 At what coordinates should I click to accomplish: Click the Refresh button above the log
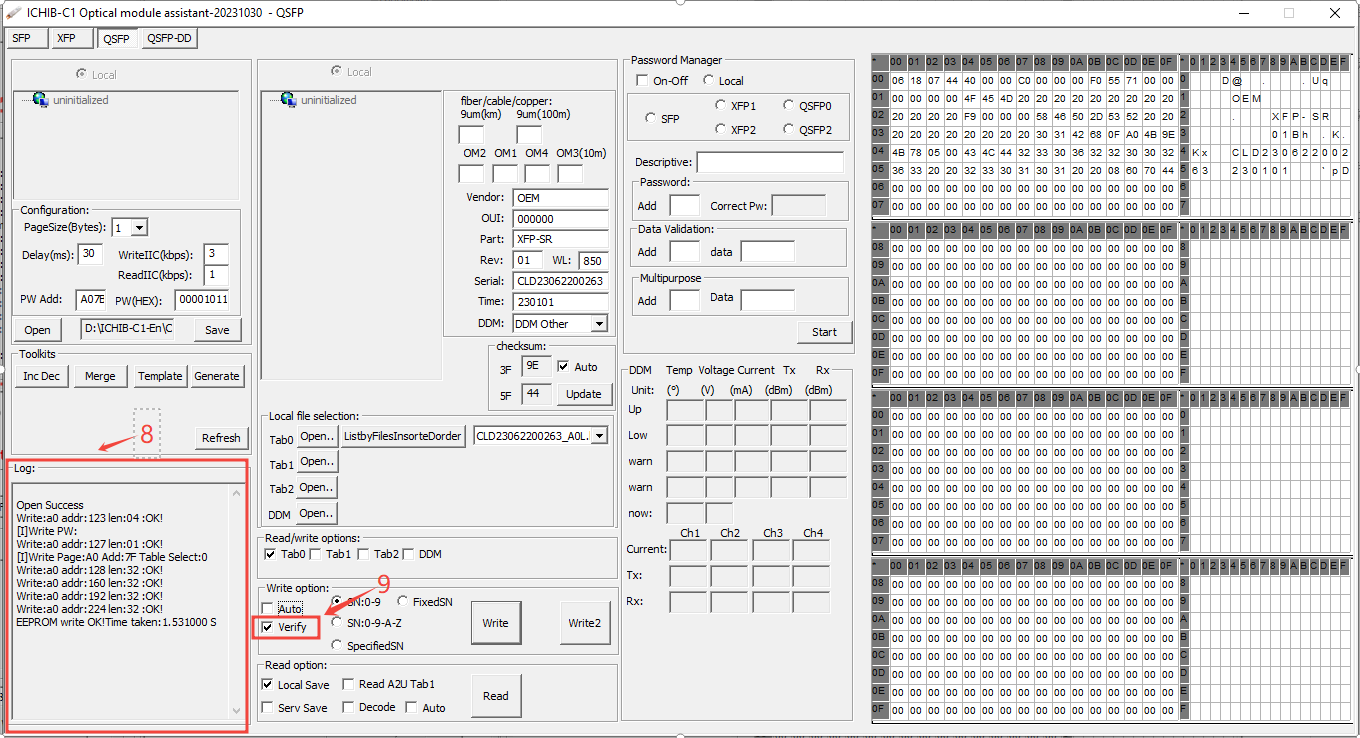[x=221, y=438]
